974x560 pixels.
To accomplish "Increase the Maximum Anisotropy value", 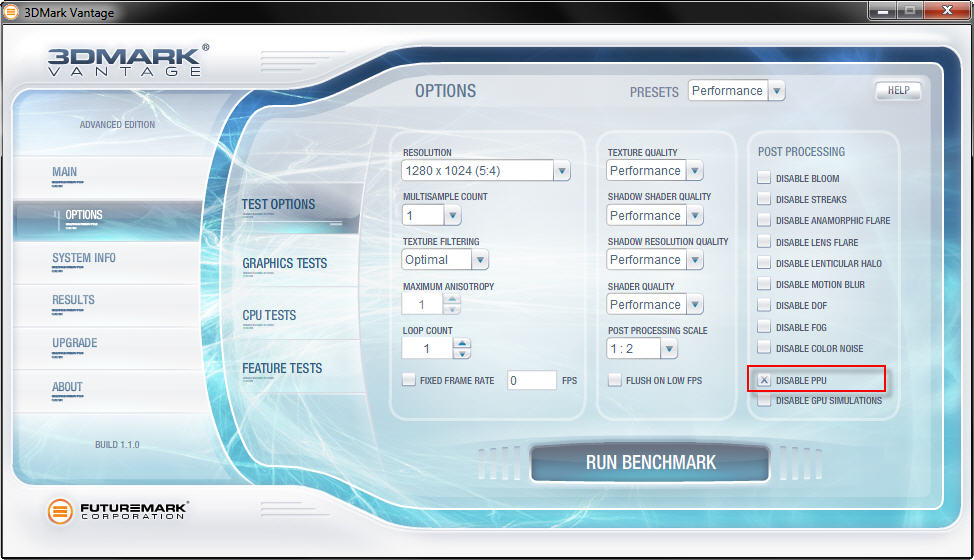I will point(452,299).
